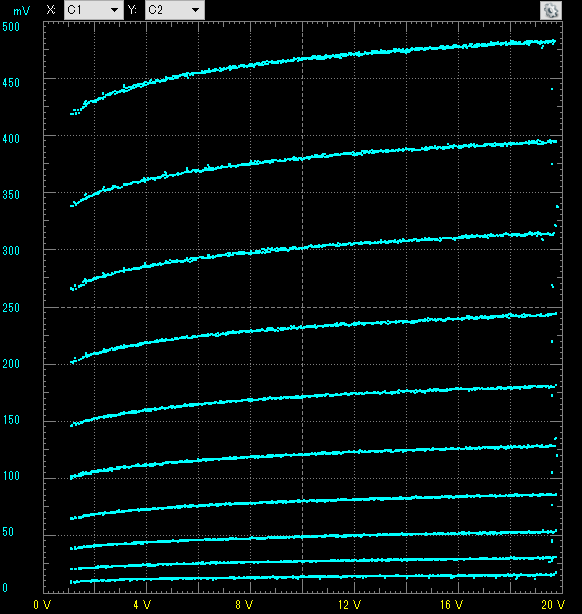The image size is (582, 614).
Task: Click the 12 V horizontal axis label
Action: click(349, 605)
